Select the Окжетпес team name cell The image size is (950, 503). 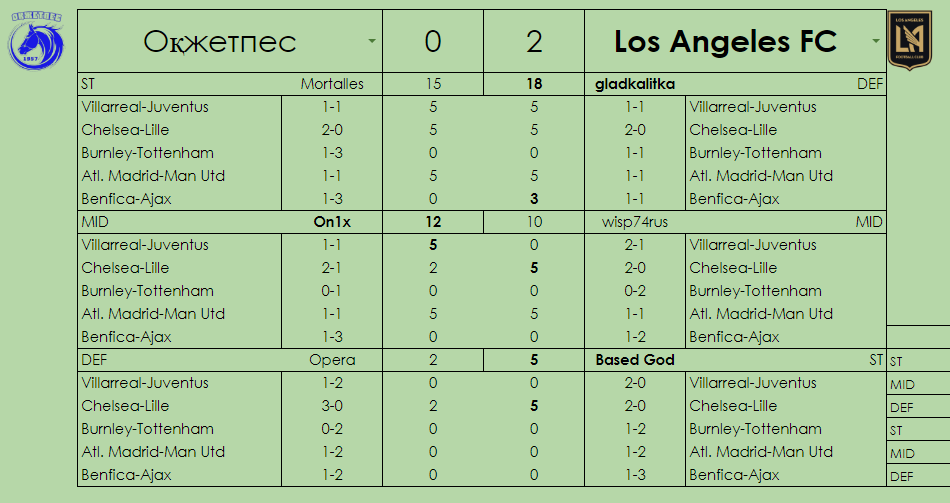[x=220, y=42]
